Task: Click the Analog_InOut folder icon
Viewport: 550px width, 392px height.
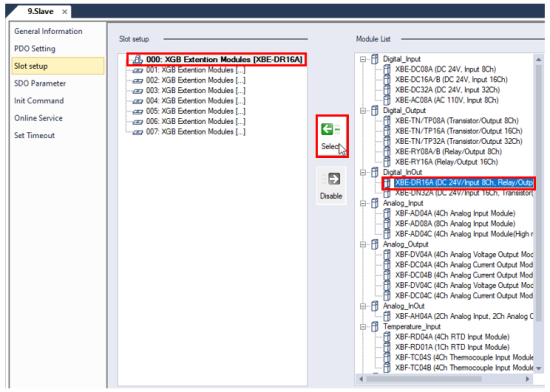Action: [375, 306]
